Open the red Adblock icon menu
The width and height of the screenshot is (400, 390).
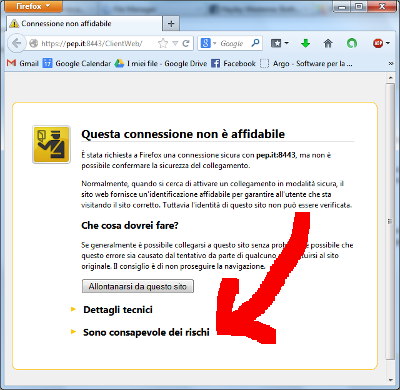tap(381, 43)
